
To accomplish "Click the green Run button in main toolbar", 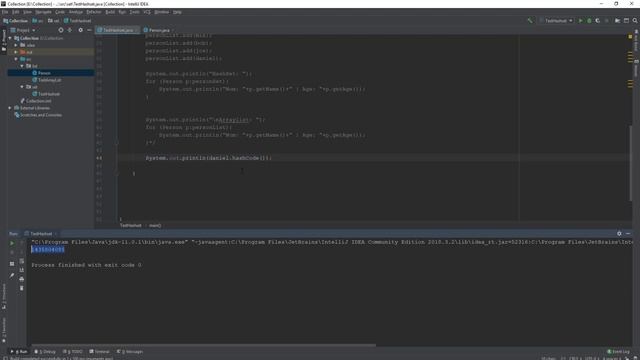I will tap(580, 20).
